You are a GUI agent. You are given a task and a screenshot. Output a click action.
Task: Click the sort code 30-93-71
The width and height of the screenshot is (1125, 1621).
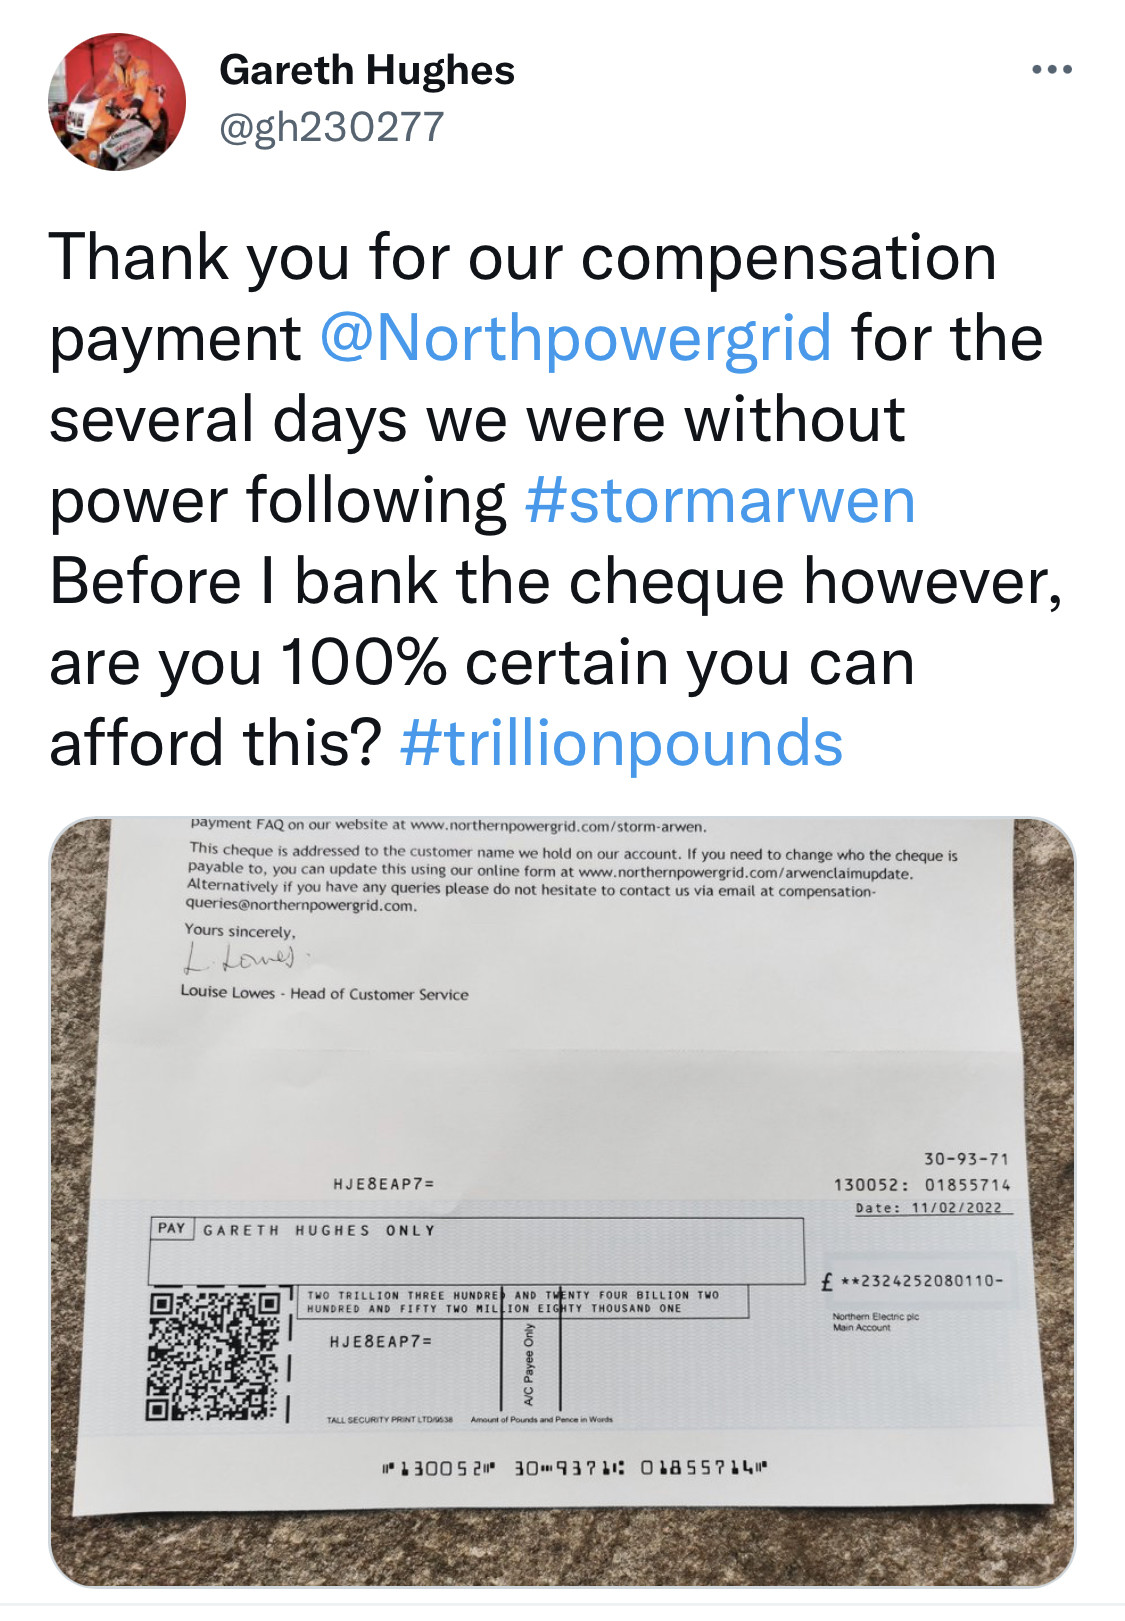(x=966, y=1159)
